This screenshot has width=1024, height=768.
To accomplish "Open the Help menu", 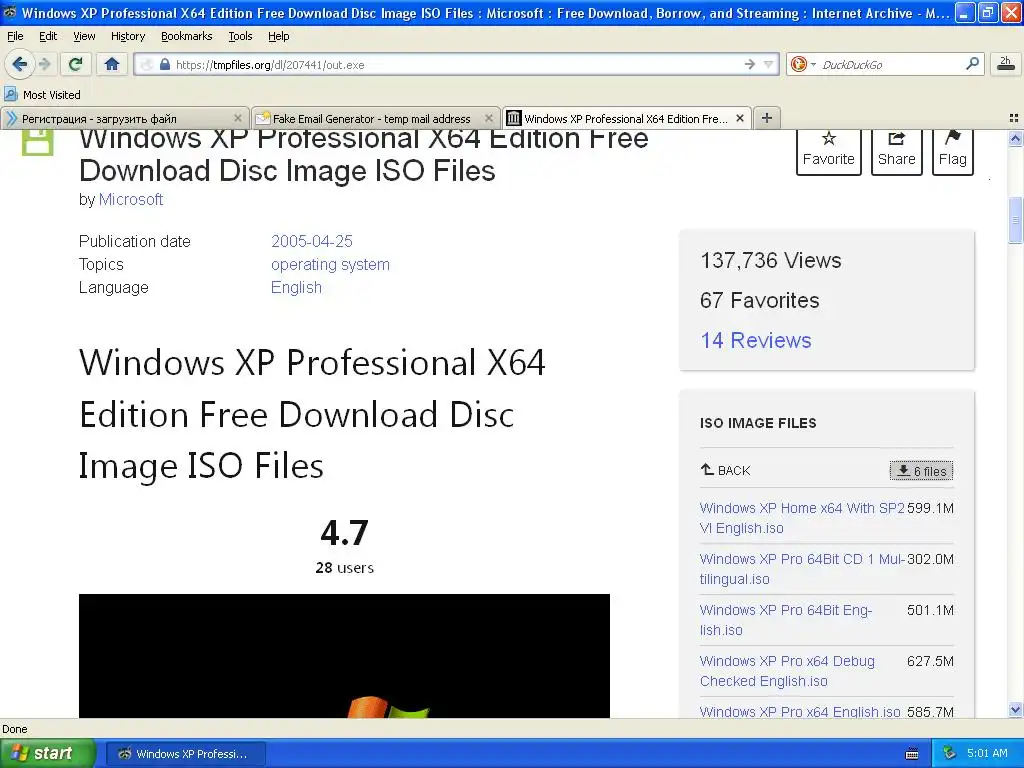I will pyautogui.click(x=278, y=36).
